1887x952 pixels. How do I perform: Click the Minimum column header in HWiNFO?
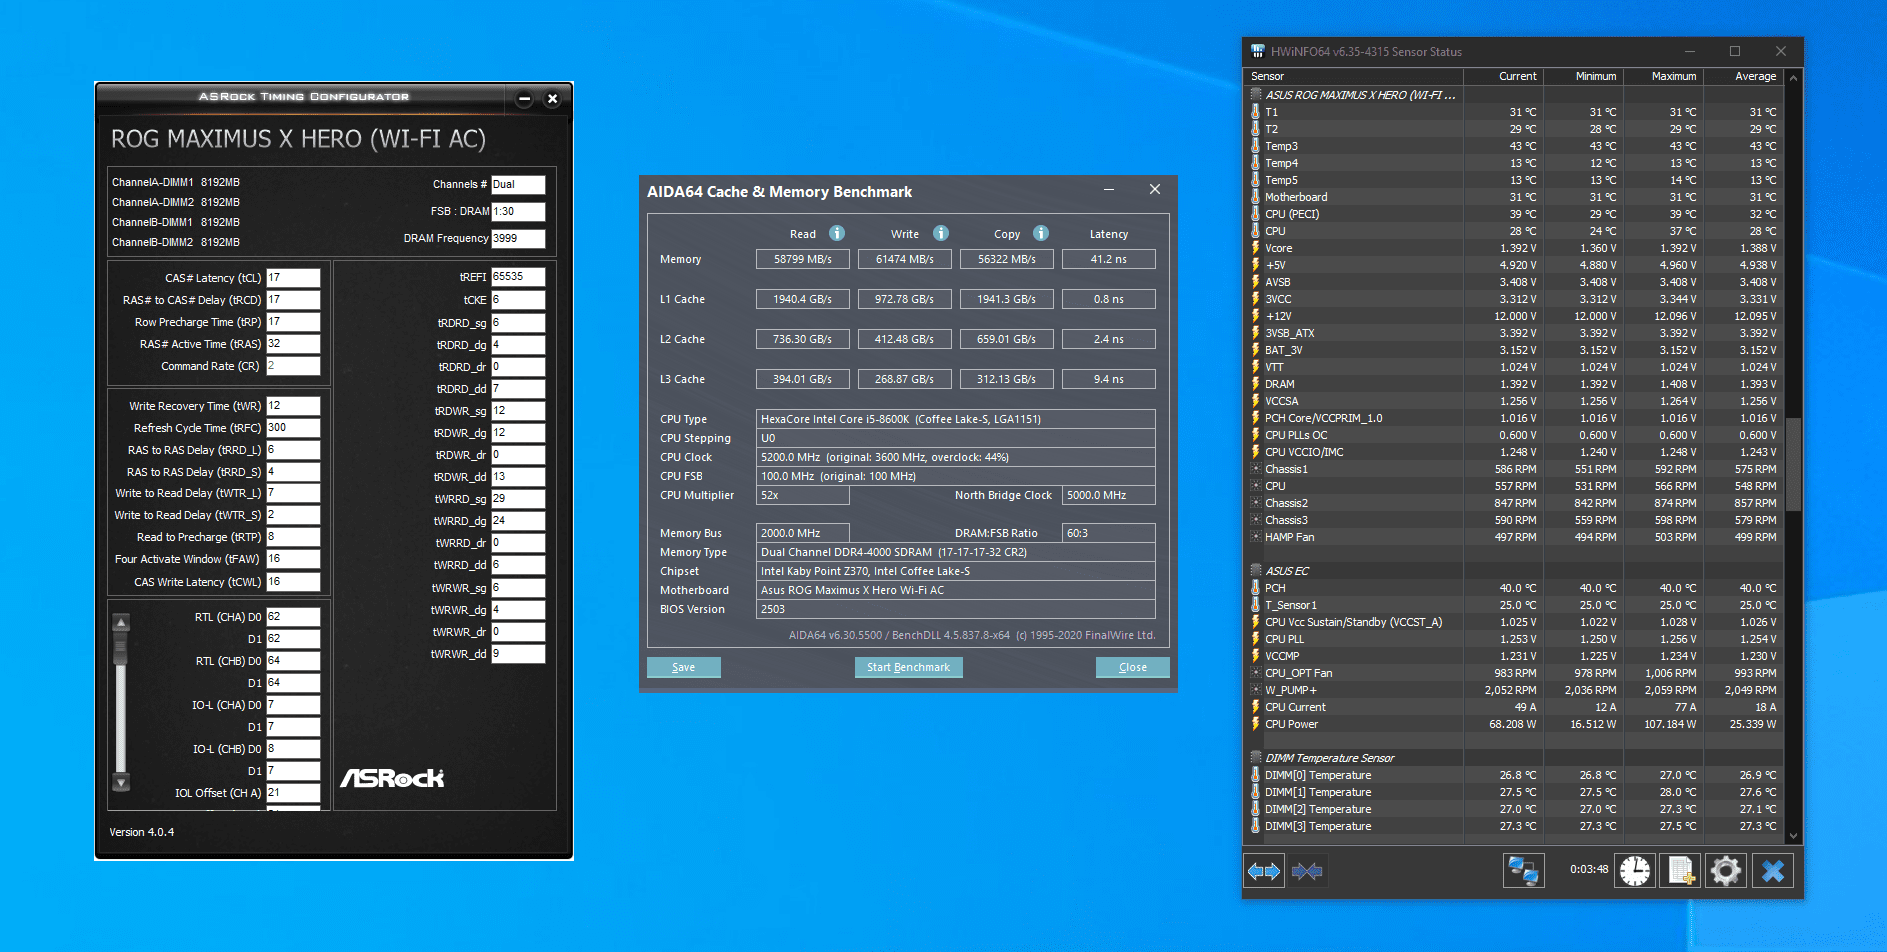point(1583,76)
